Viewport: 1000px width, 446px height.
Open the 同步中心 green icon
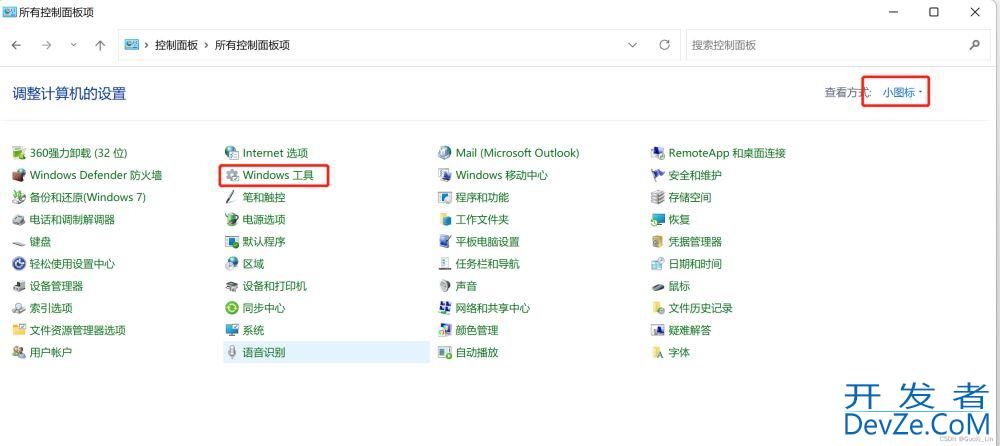click(232, 308)
